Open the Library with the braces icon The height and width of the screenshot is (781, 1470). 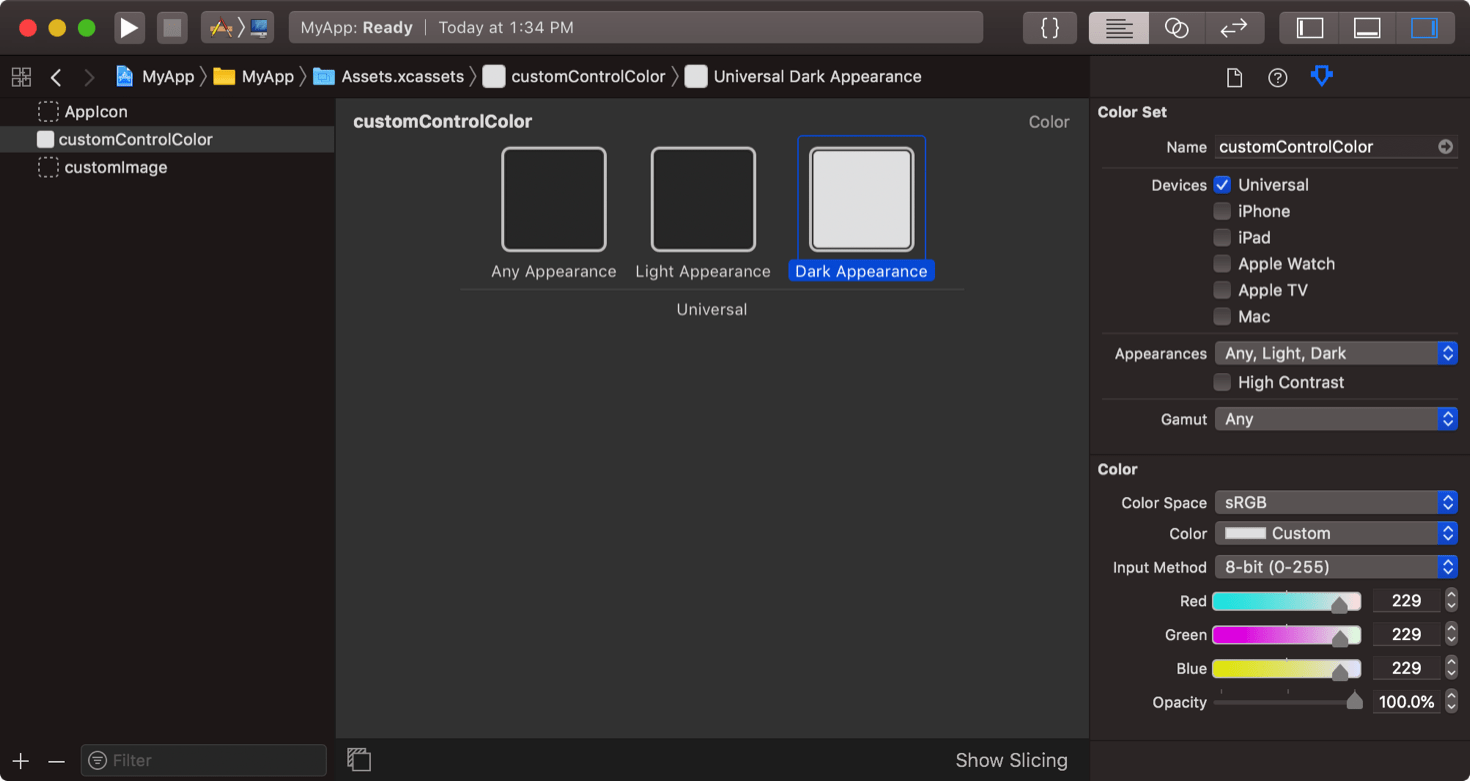1049,27
